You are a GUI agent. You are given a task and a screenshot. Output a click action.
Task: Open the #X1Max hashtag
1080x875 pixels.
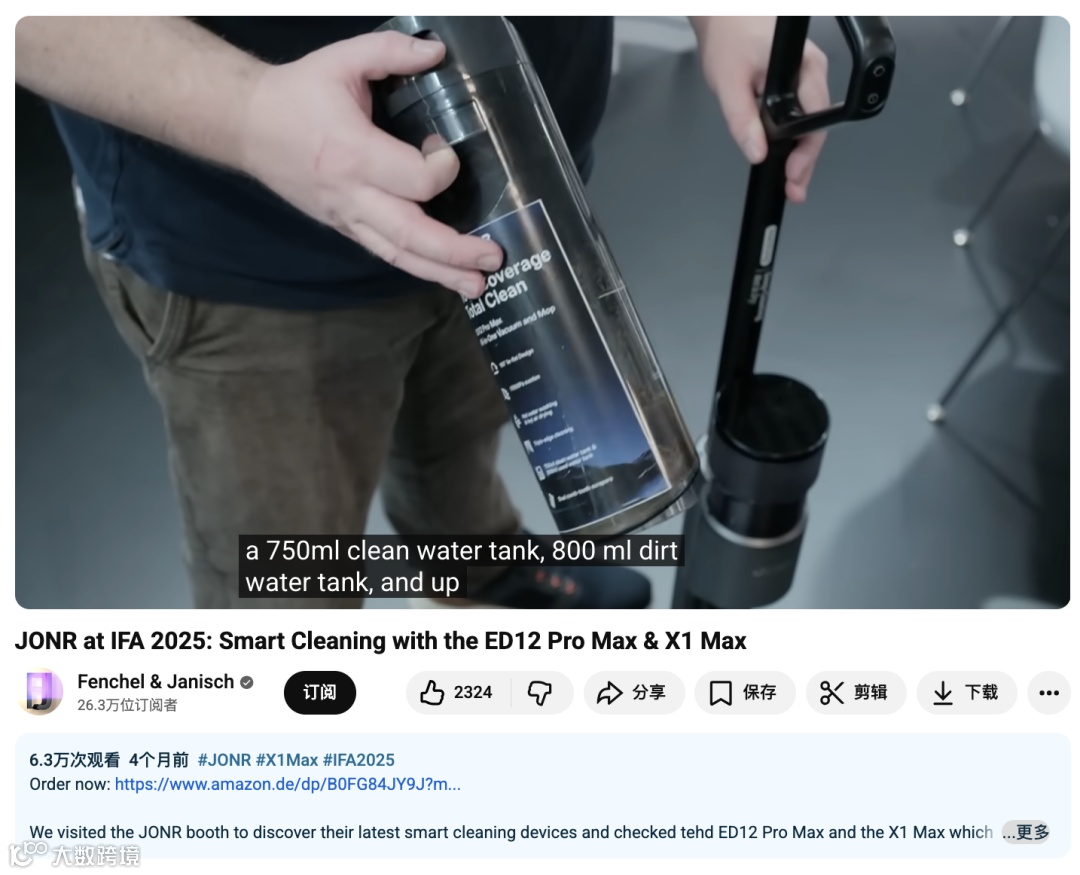click(x=287, y=760)
